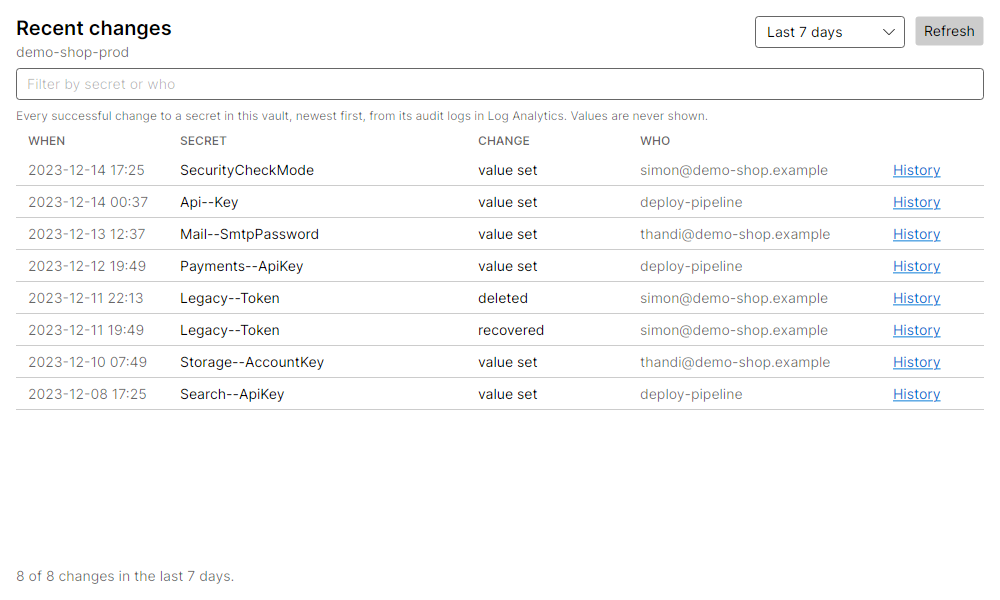Click the 'deleted' change value
1000x600 pixels.
[x=503, y=298]
